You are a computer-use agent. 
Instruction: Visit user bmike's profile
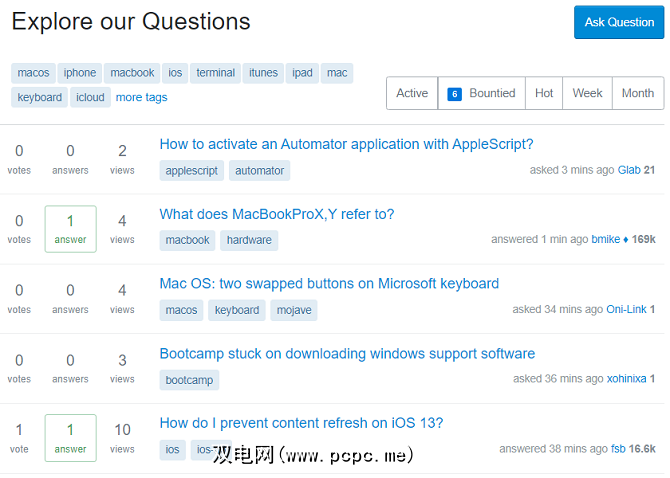coord(605,240)
